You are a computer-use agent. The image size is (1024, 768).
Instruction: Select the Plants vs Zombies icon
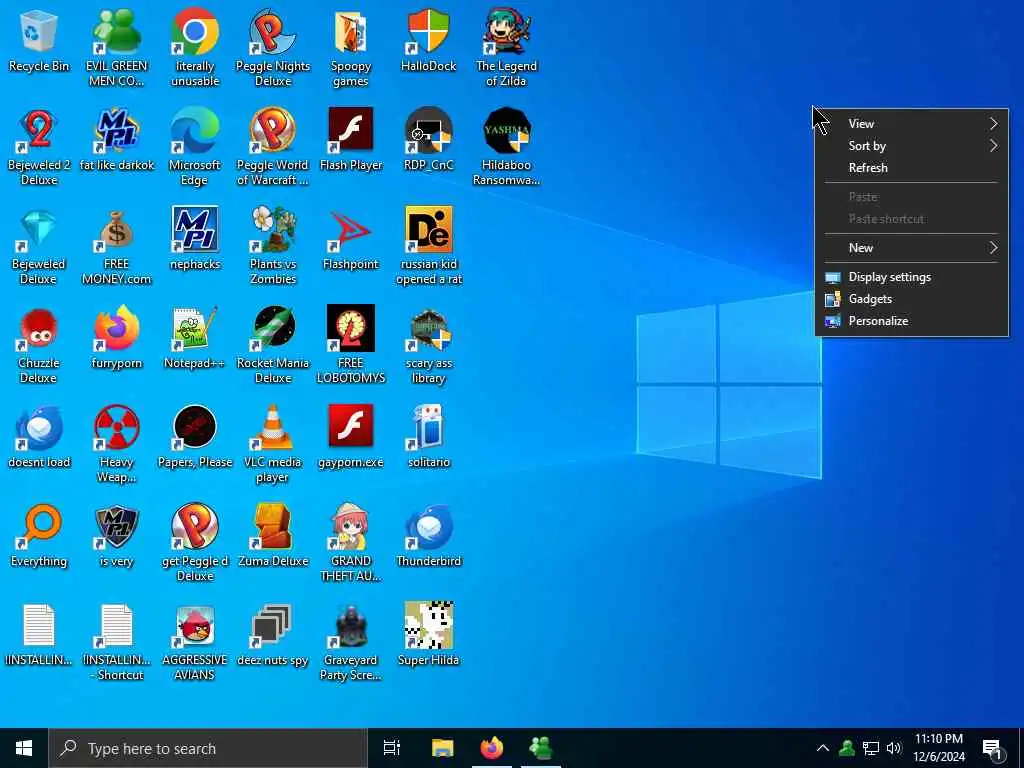pyautogui.click(x=273, y=229)
